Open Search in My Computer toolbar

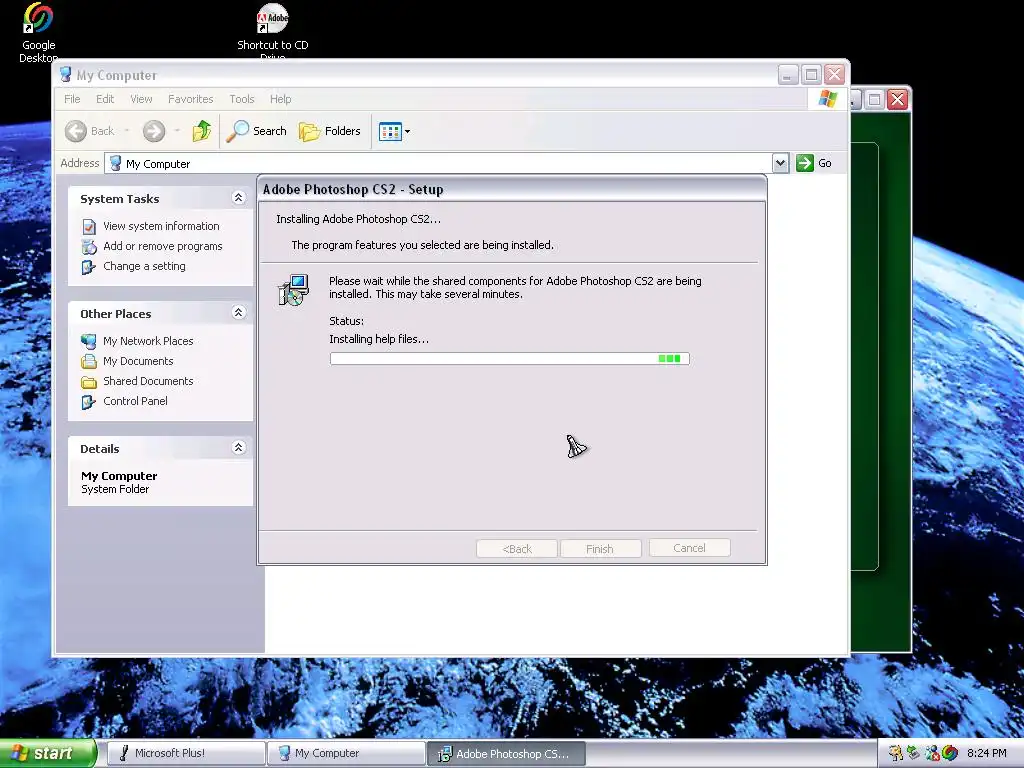tap(257, 131)
